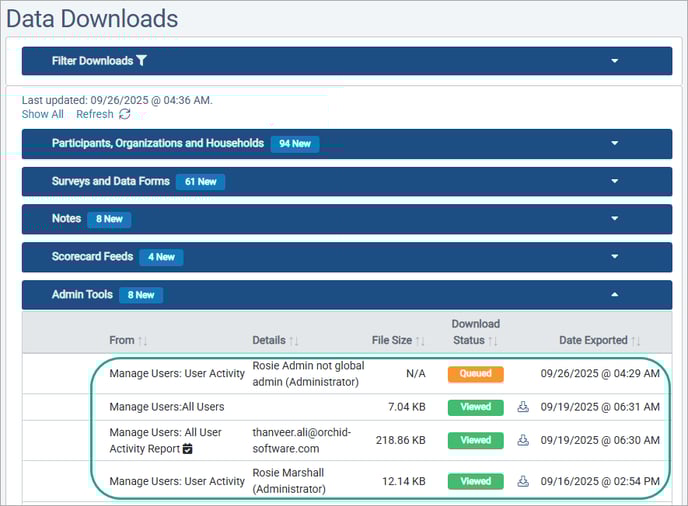Download the 12.14 KB User Activity file
Image resolution: width=688 pixels, height=506 pixels.
click(x=522, y=481)
